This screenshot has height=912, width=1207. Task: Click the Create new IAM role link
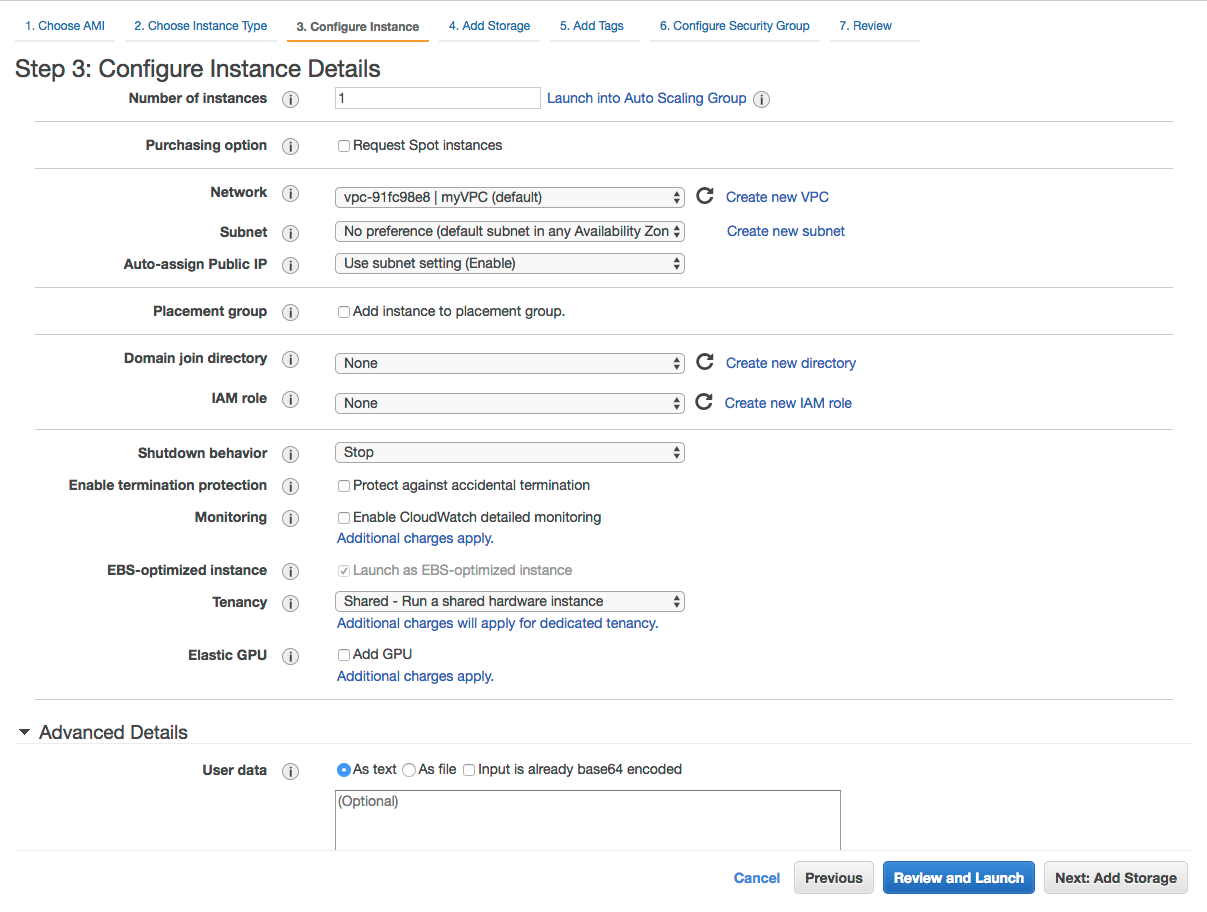(789, 403)
